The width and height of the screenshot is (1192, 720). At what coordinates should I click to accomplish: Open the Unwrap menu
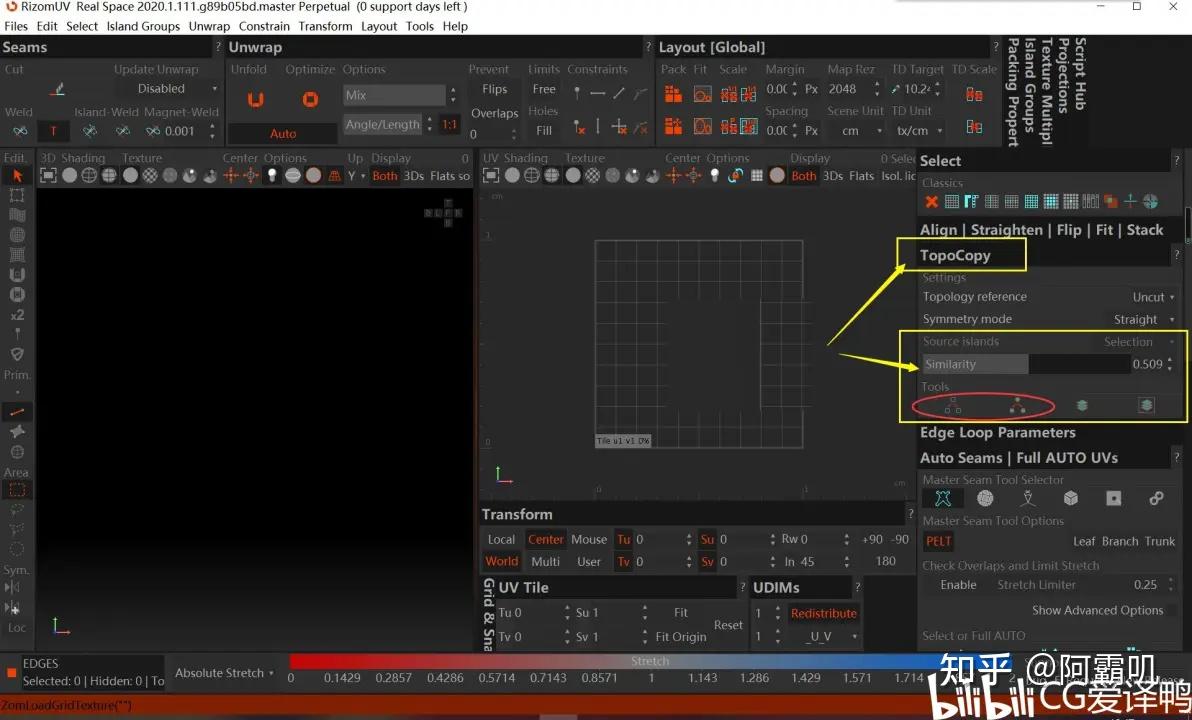click(209, 26)
